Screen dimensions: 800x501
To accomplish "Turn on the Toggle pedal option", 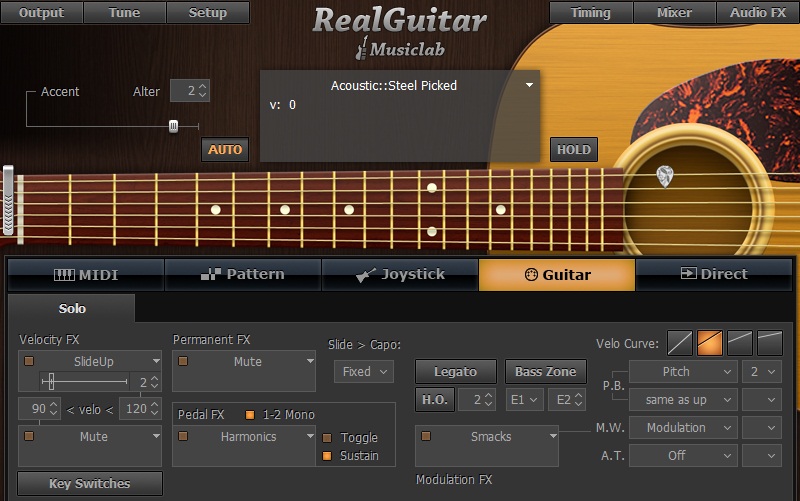I will click(x=327, y=438).
